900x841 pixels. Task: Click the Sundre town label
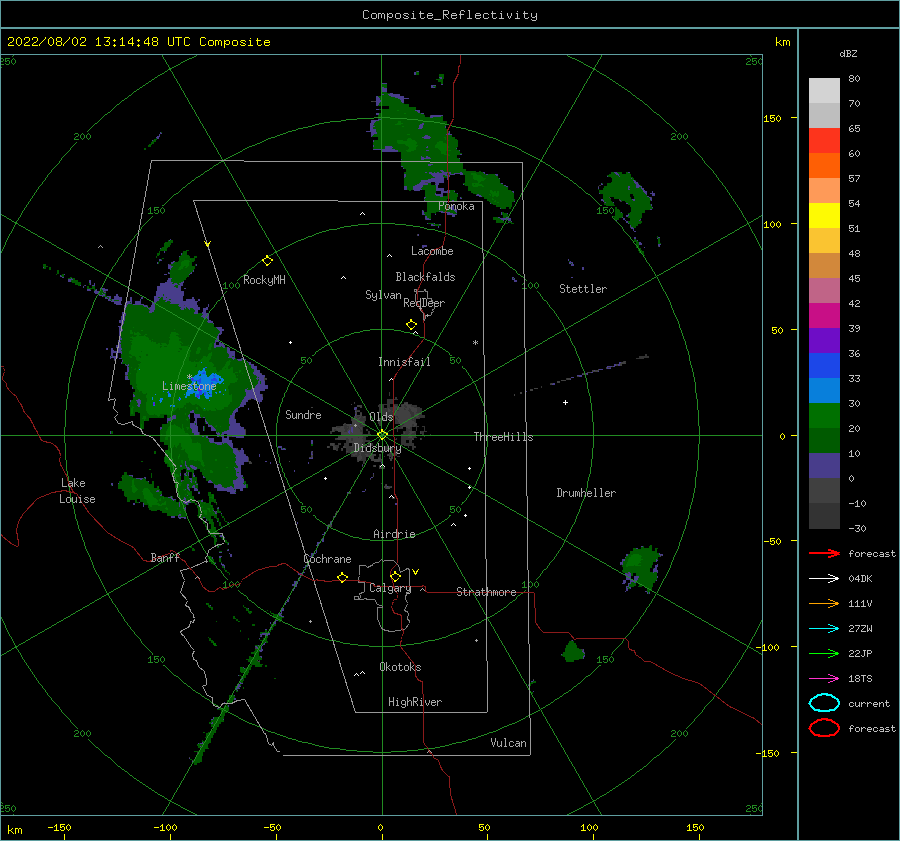303,415
